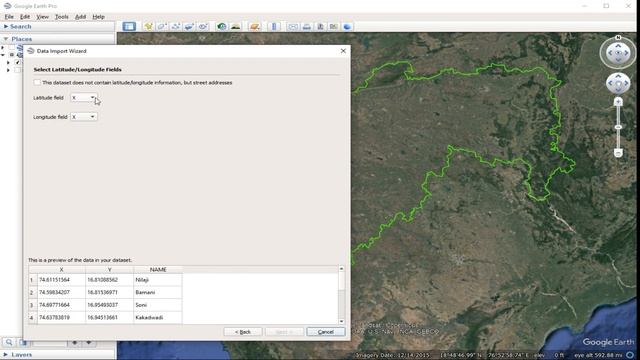Select the Add Polygon tool
Viewport: 640px width, 360px height.
click(162, 27)
